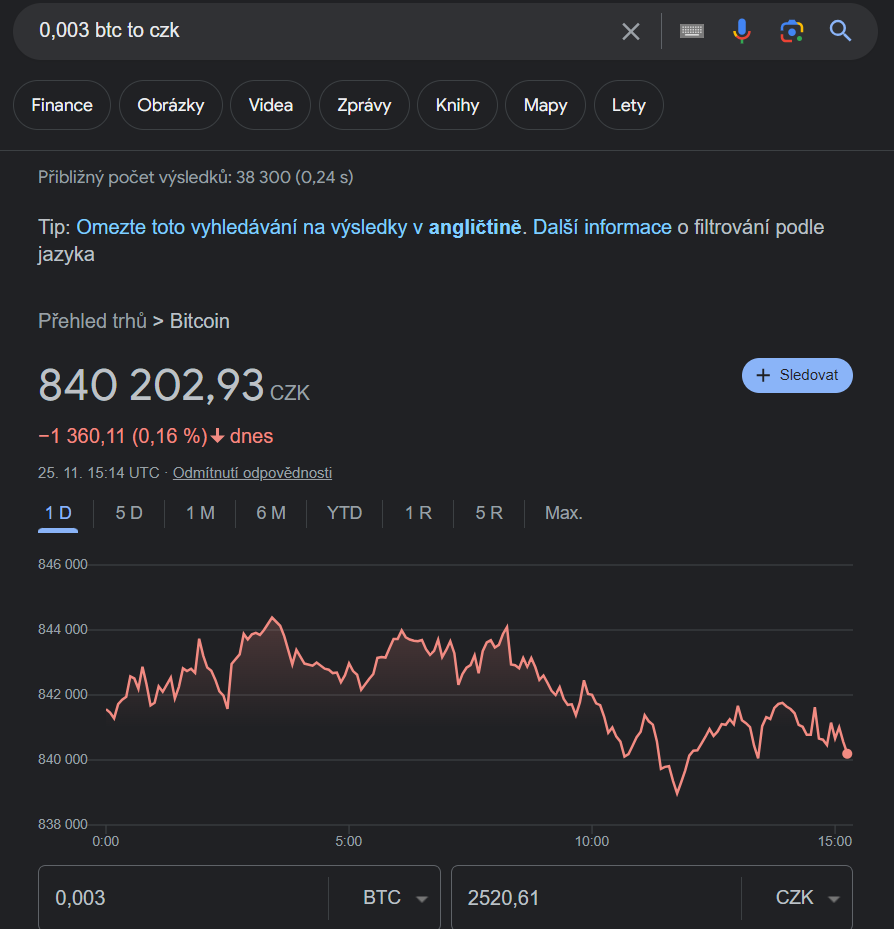Select the 6 M chart range
Viewport: 894px width, 929px height.
[x=271, y=512]
